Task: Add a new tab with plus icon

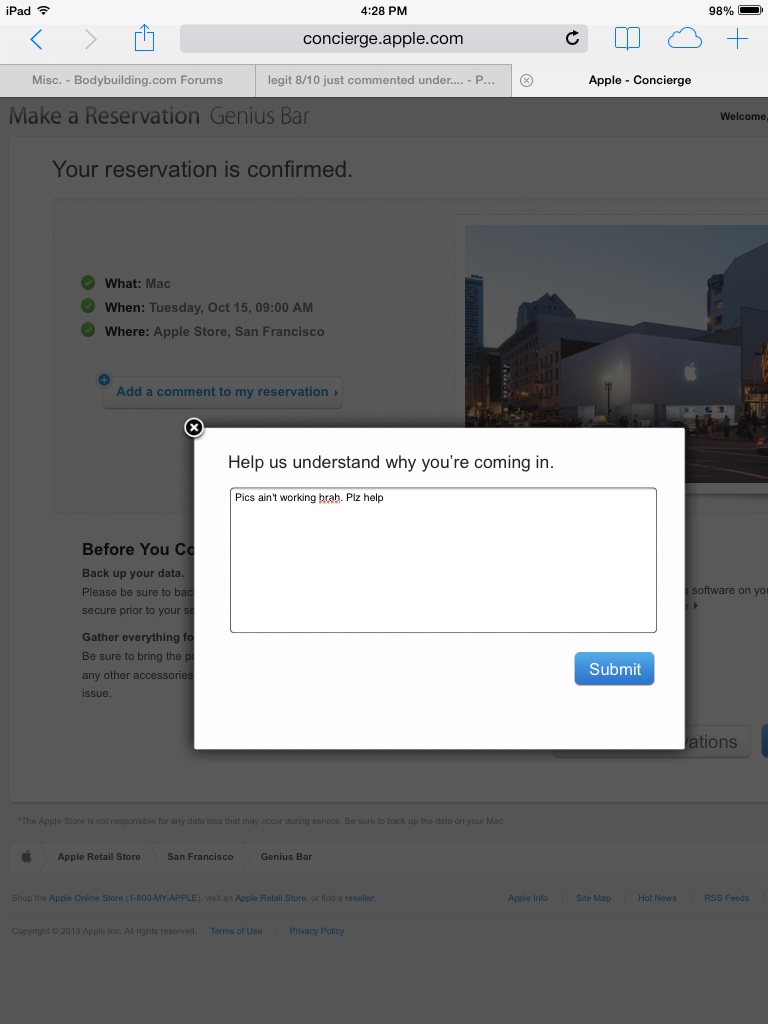Action: (737, 39)
